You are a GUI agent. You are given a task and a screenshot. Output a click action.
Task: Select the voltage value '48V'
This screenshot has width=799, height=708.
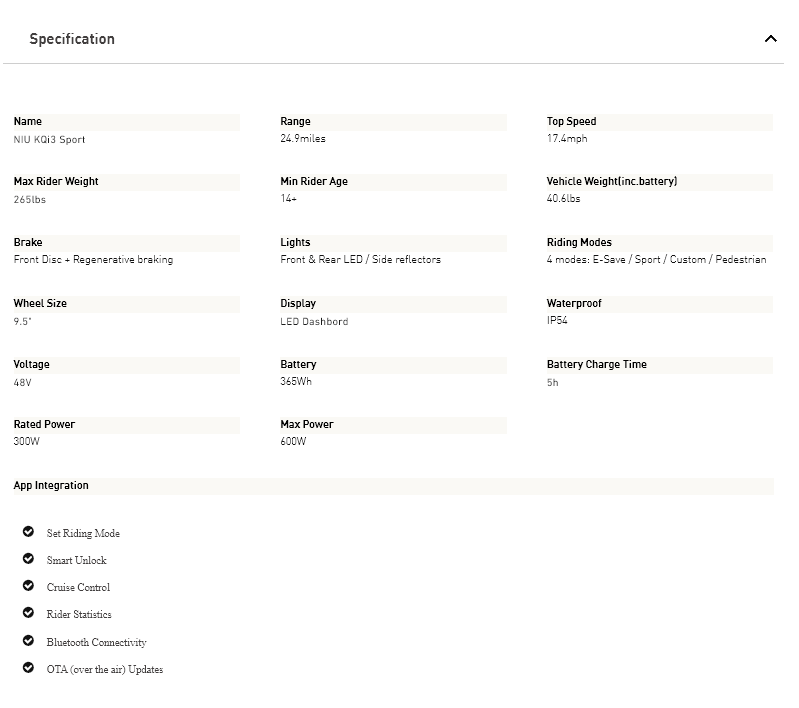(22, 383)
